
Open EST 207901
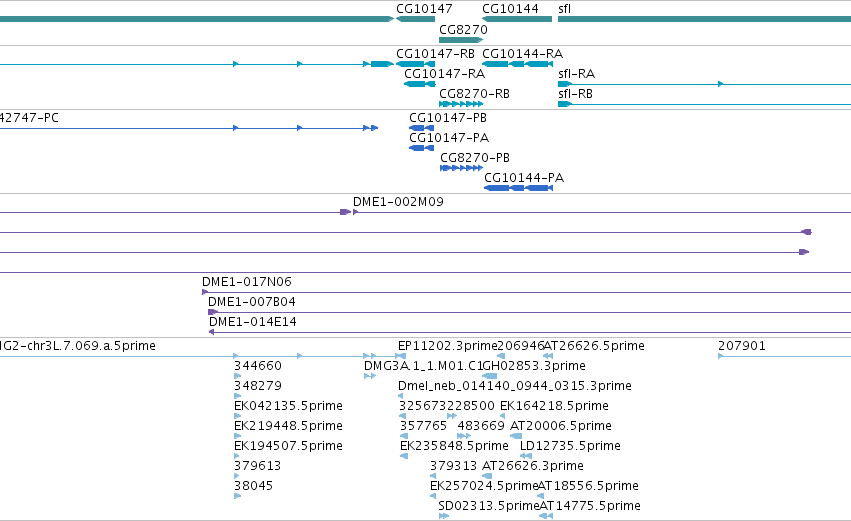coord(741,346)
